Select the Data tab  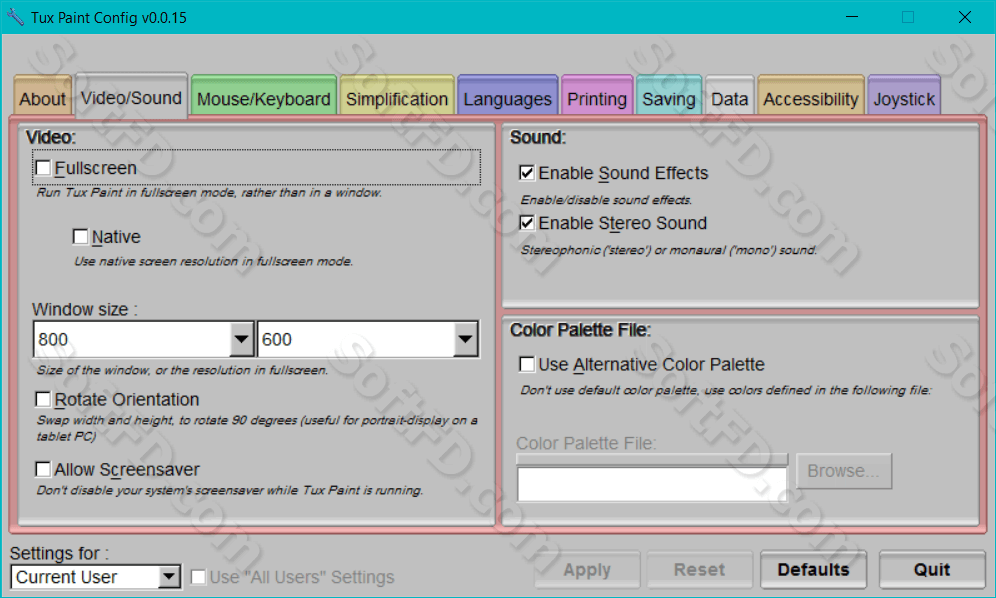(x=730, y=97)
